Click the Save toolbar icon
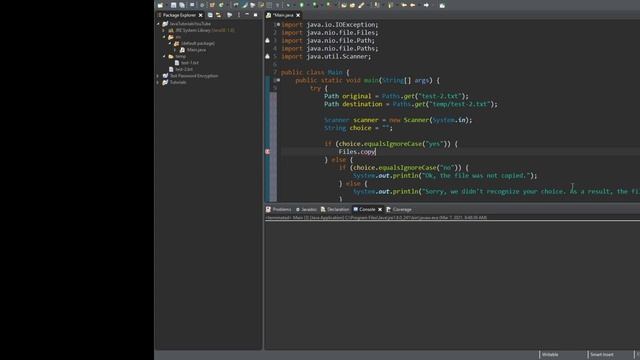This screenshot has height=360, width=640. click(x=173, y=5)
